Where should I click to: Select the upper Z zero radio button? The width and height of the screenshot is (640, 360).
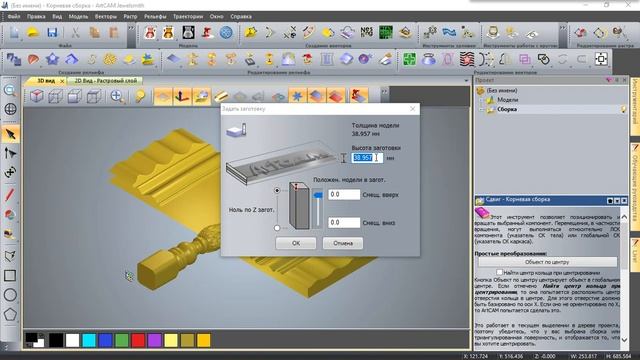click(277, 190)
